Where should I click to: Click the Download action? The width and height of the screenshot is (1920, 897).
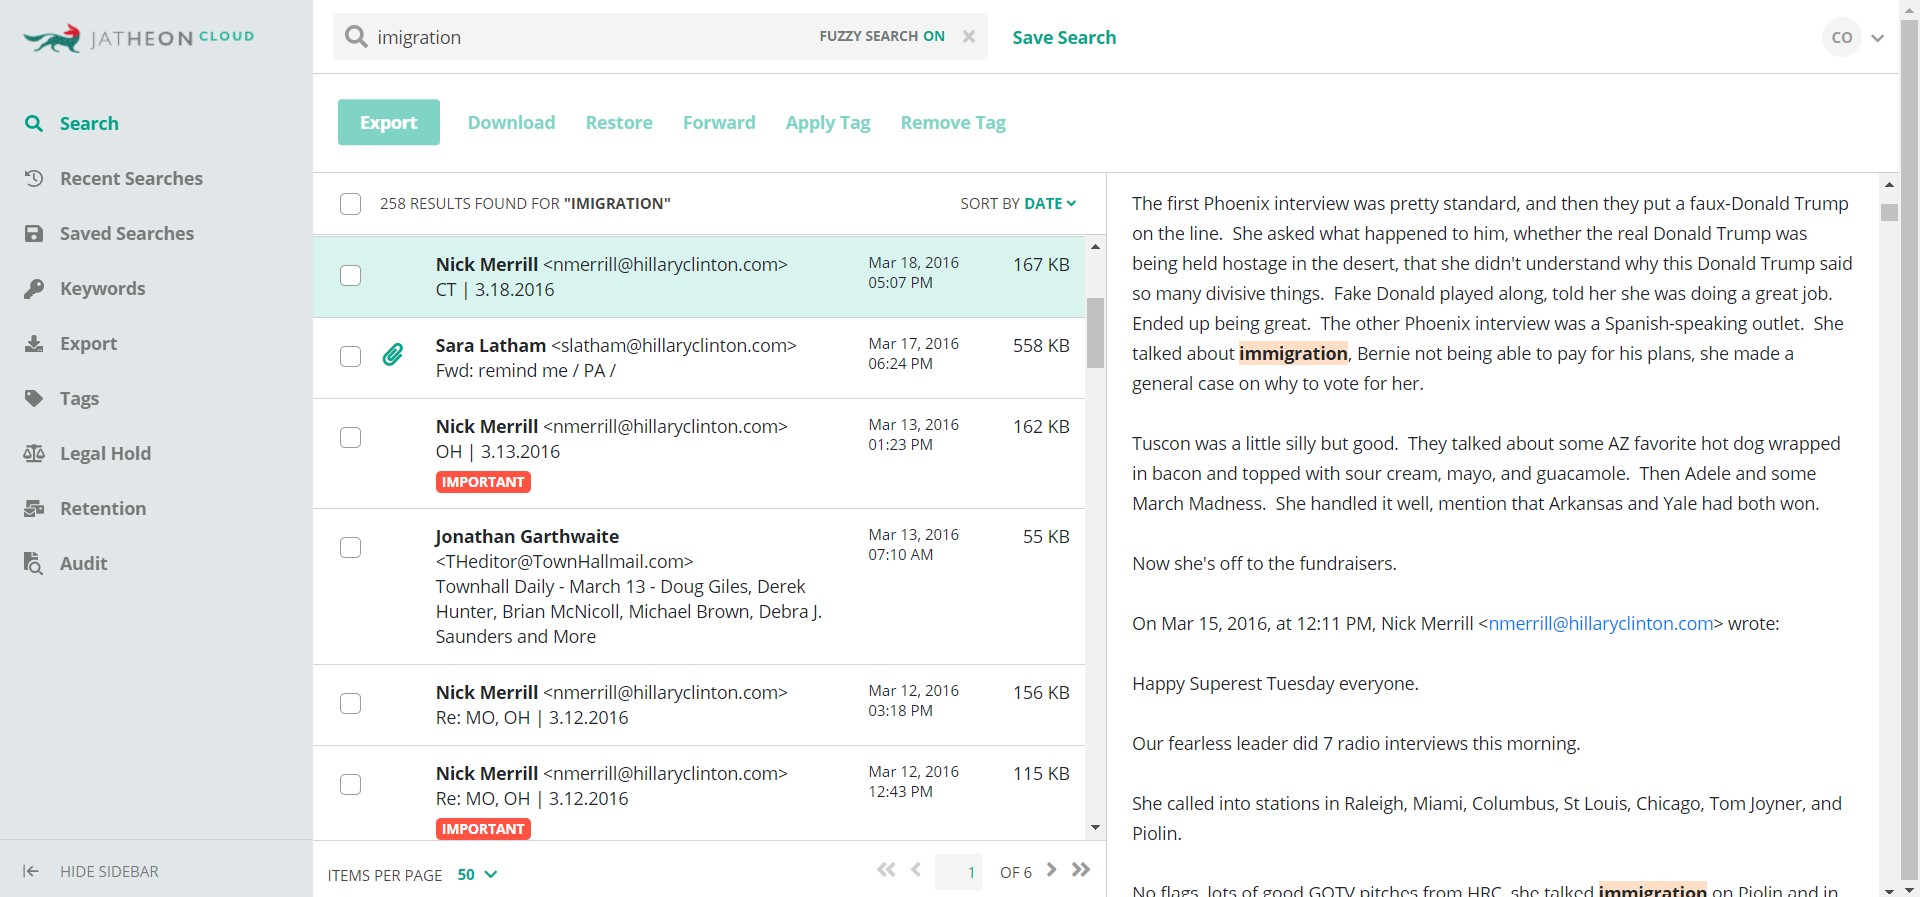[x=511, y=122]
